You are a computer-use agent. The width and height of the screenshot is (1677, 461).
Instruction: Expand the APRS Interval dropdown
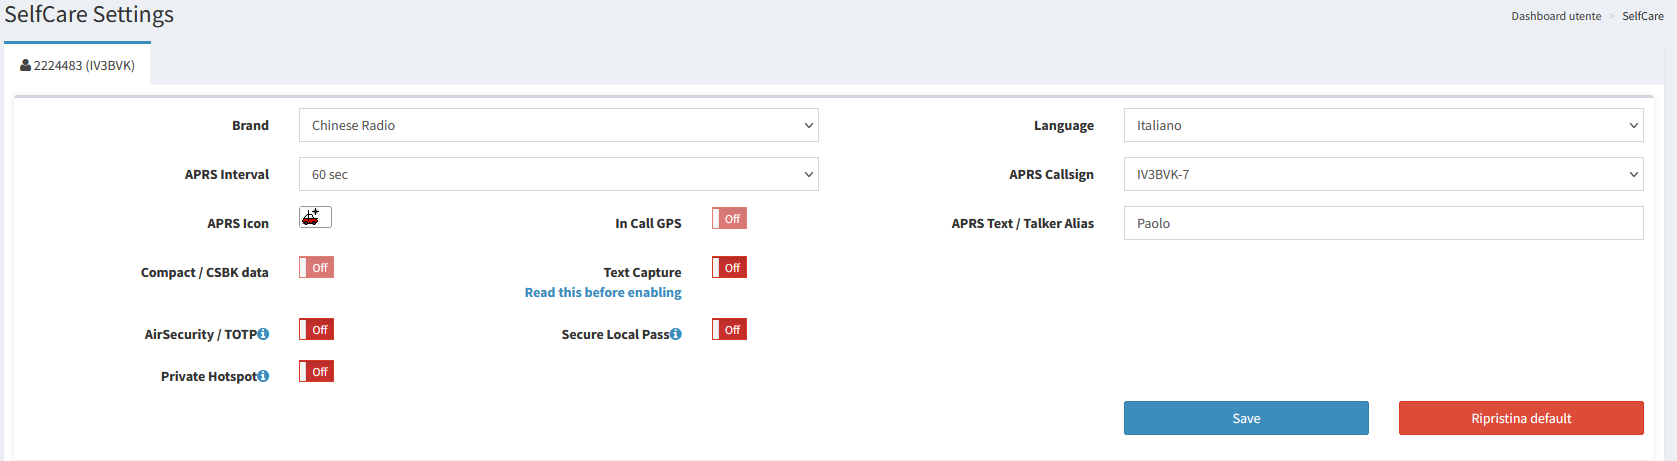(558, 174)
